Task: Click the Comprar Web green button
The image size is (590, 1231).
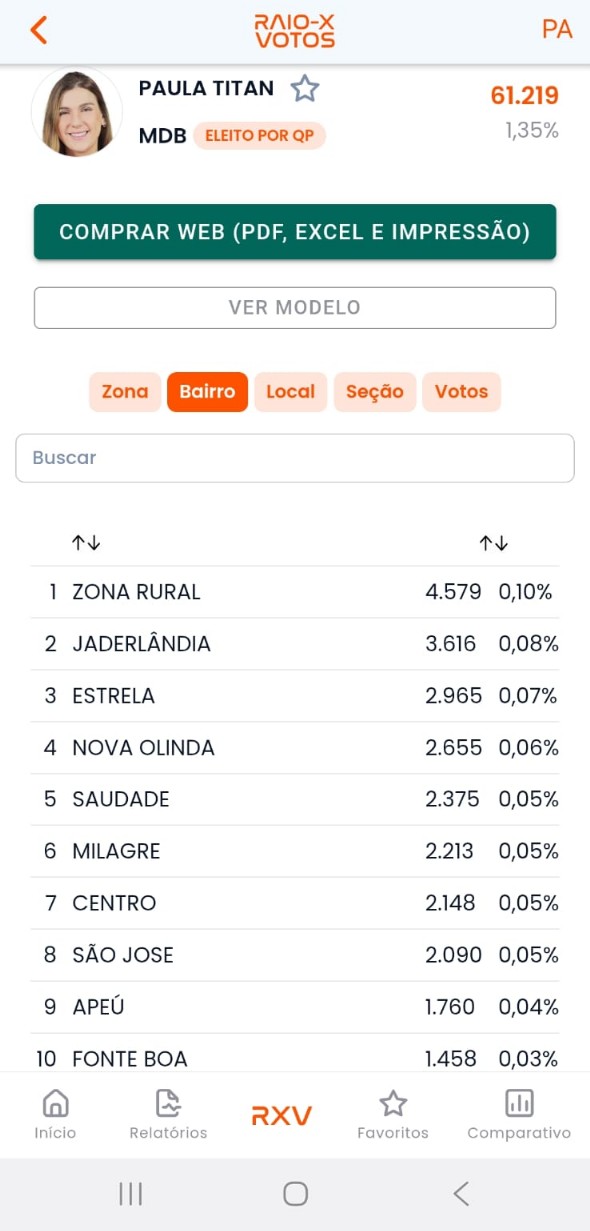Action: tap(295, 232)
